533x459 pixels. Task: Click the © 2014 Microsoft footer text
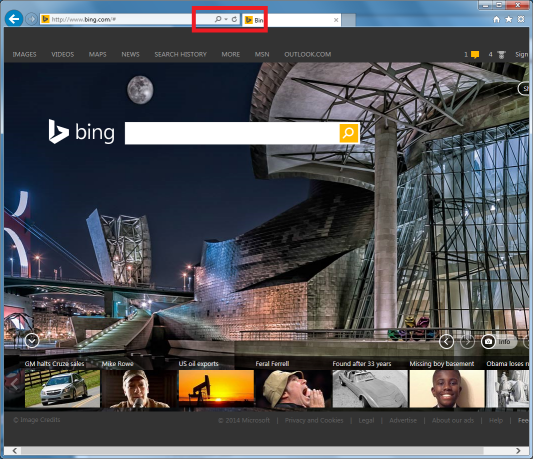(244, 421)
